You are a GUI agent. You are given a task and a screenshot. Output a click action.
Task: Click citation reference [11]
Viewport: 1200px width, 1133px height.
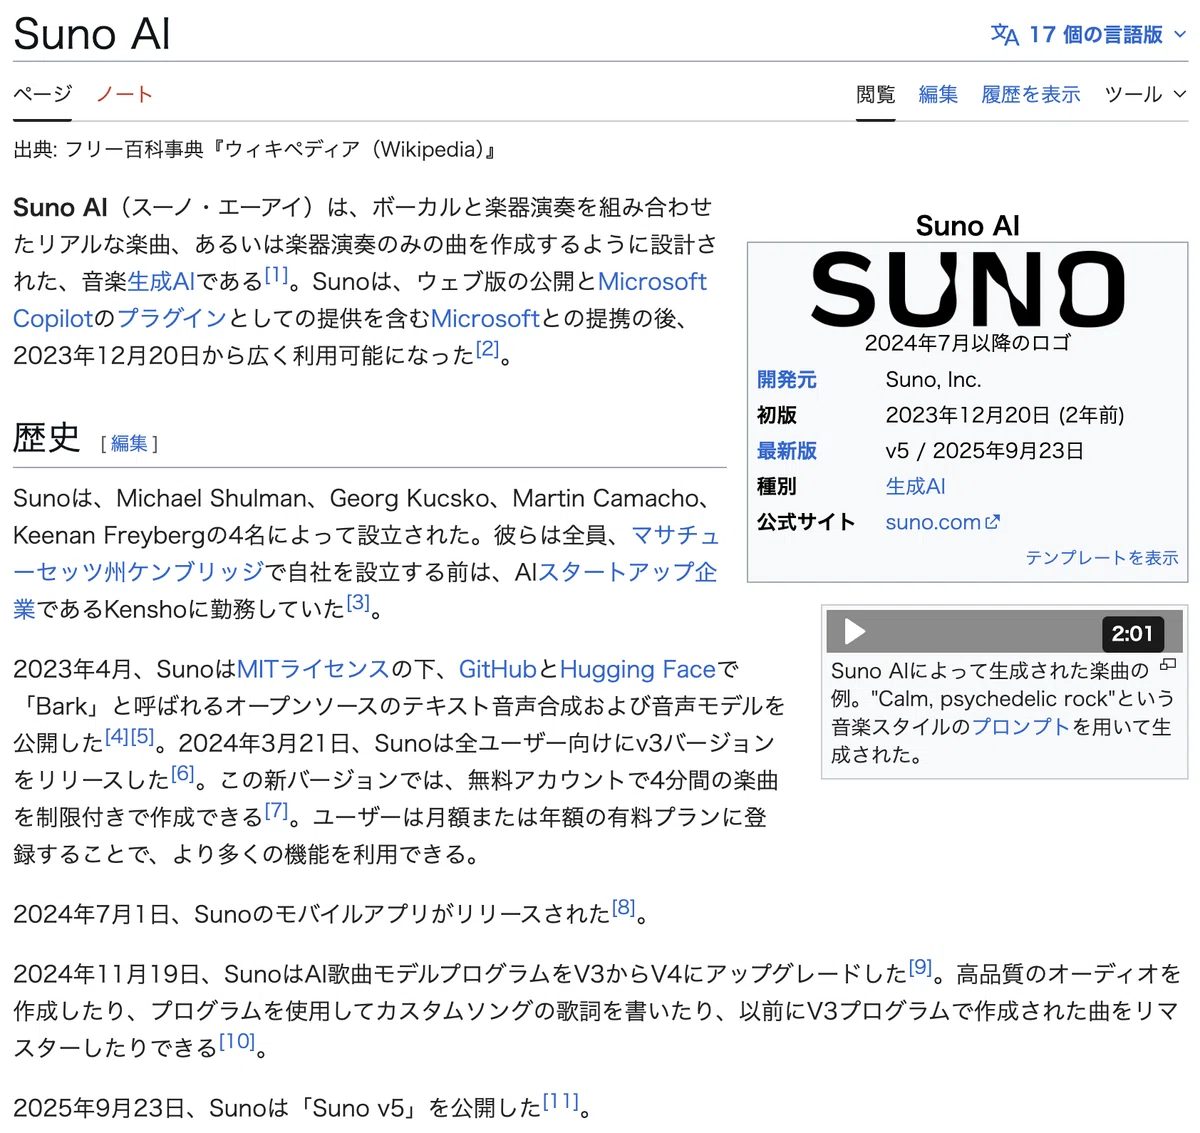(561, 1101)
